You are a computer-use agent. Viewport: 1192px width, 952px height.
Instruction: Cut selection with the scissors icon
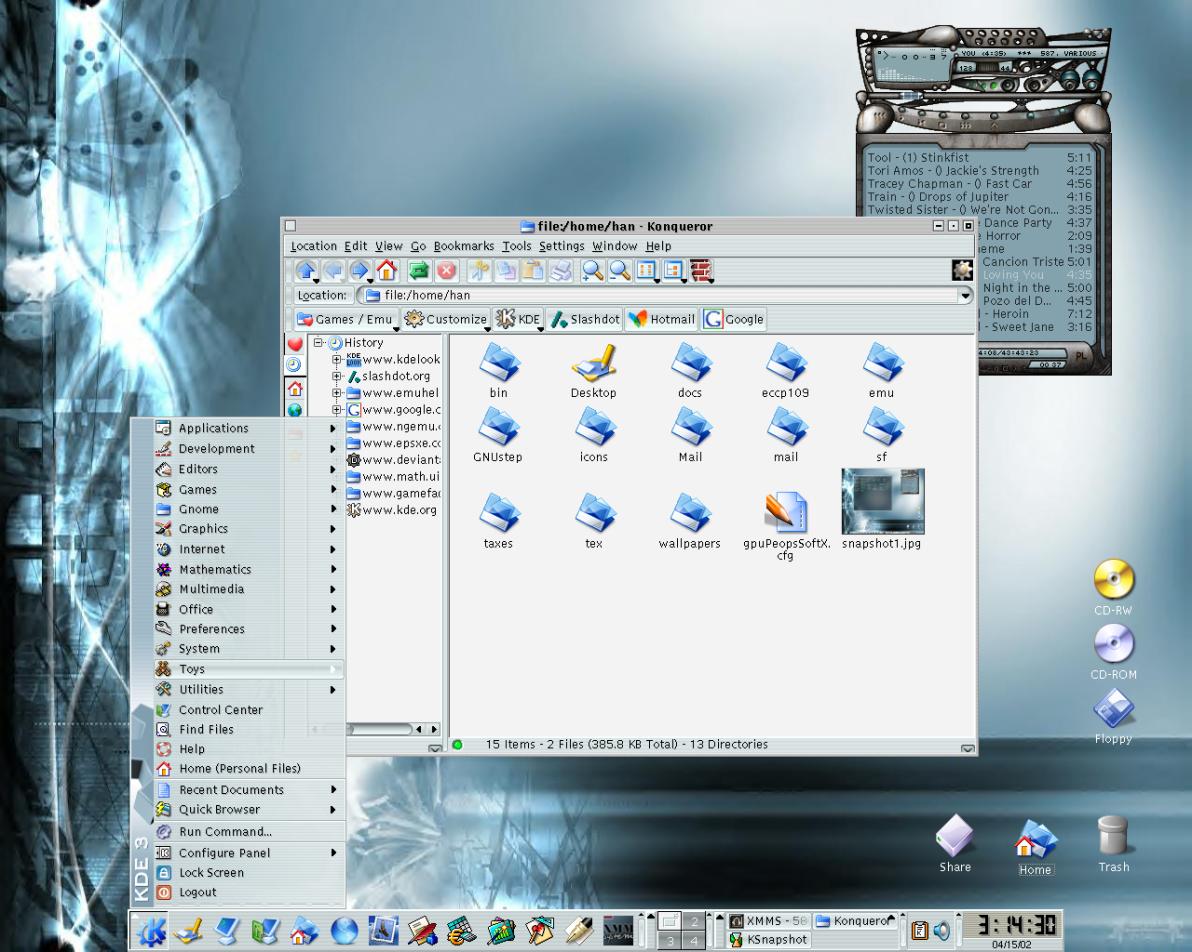479,270
